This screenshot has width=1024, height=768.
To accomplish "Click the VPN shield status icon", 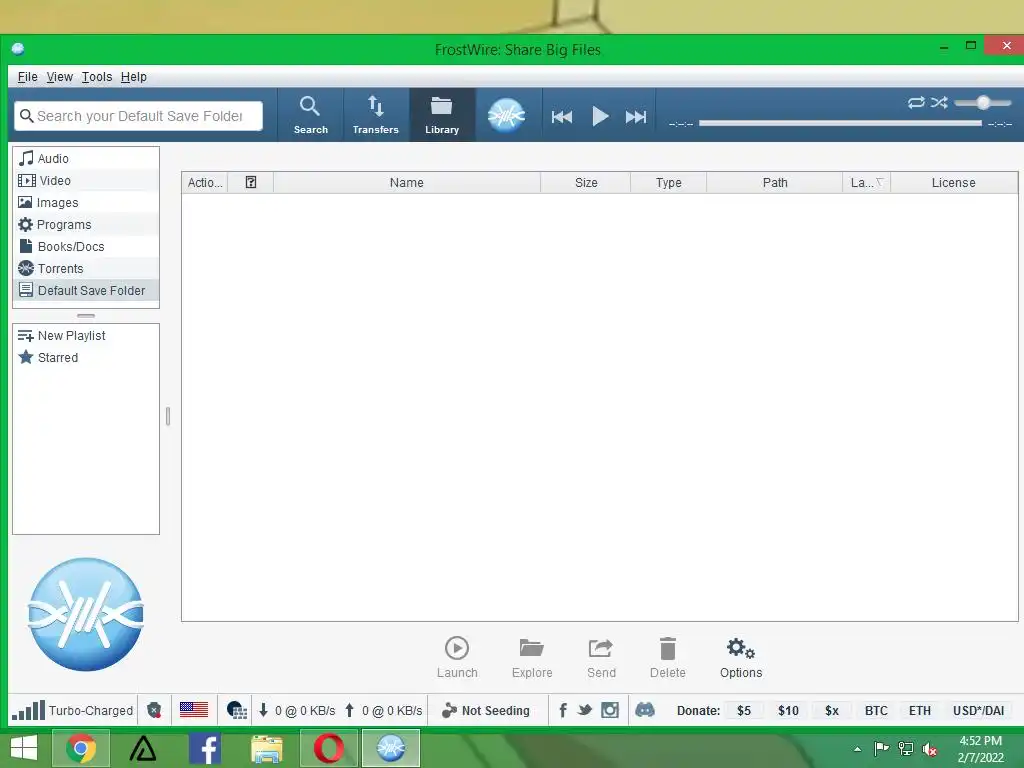I will click(x=154, y=711).
